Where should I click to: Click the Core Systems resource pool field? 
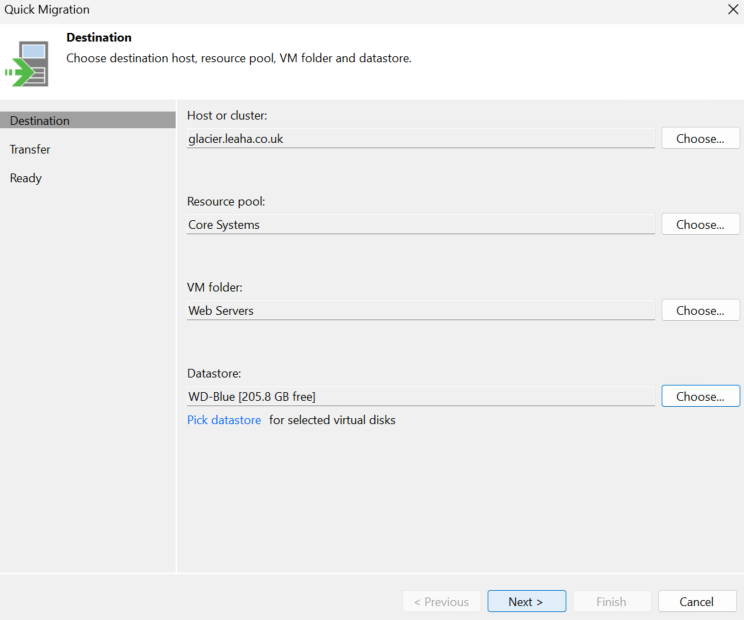(x=421, y=224)
